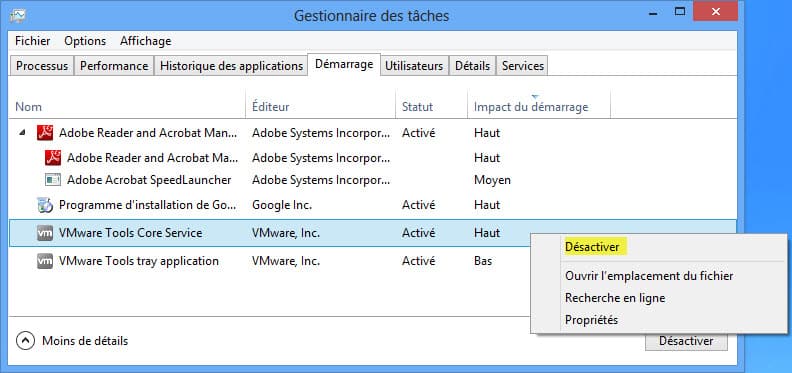This screenshot has width=792, height=373.
Task: Select the VMware Tools Core Service name
Action: (130, 233)
